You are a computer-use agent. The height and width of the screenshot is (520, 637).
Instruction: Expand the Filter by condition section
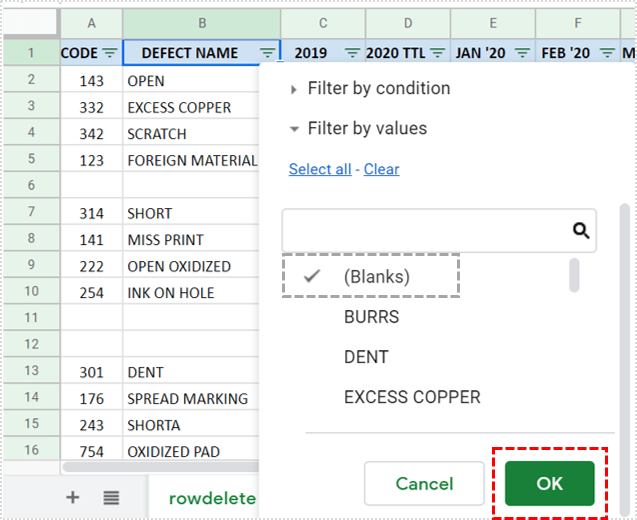coord(378,89)
